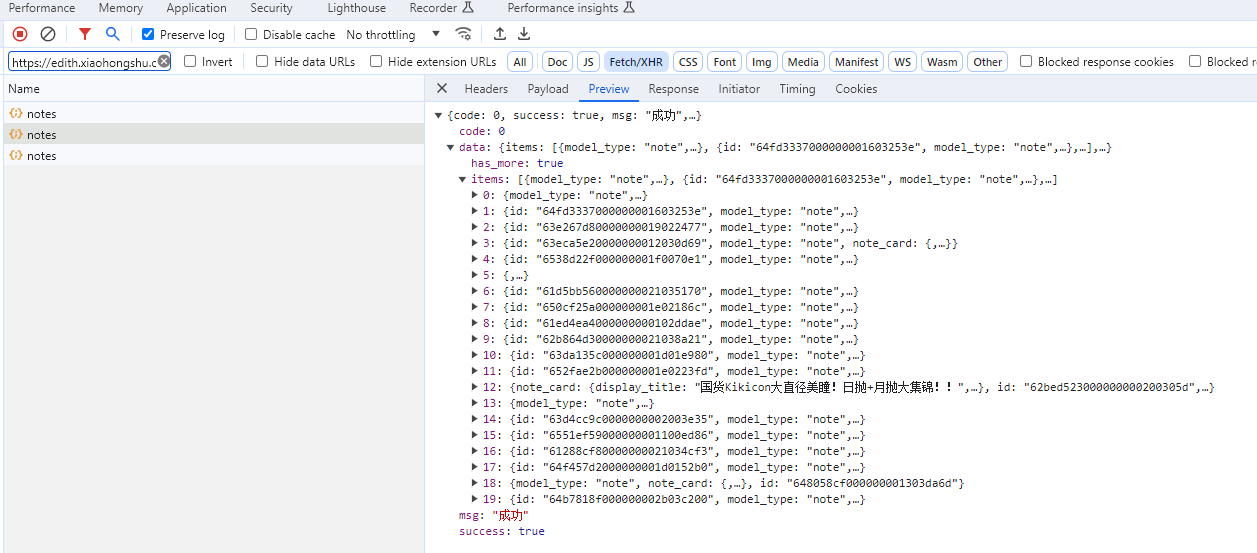The image size is (1257, 553).
Task: Select the JS filter button
Action: [x=589, y=61]
